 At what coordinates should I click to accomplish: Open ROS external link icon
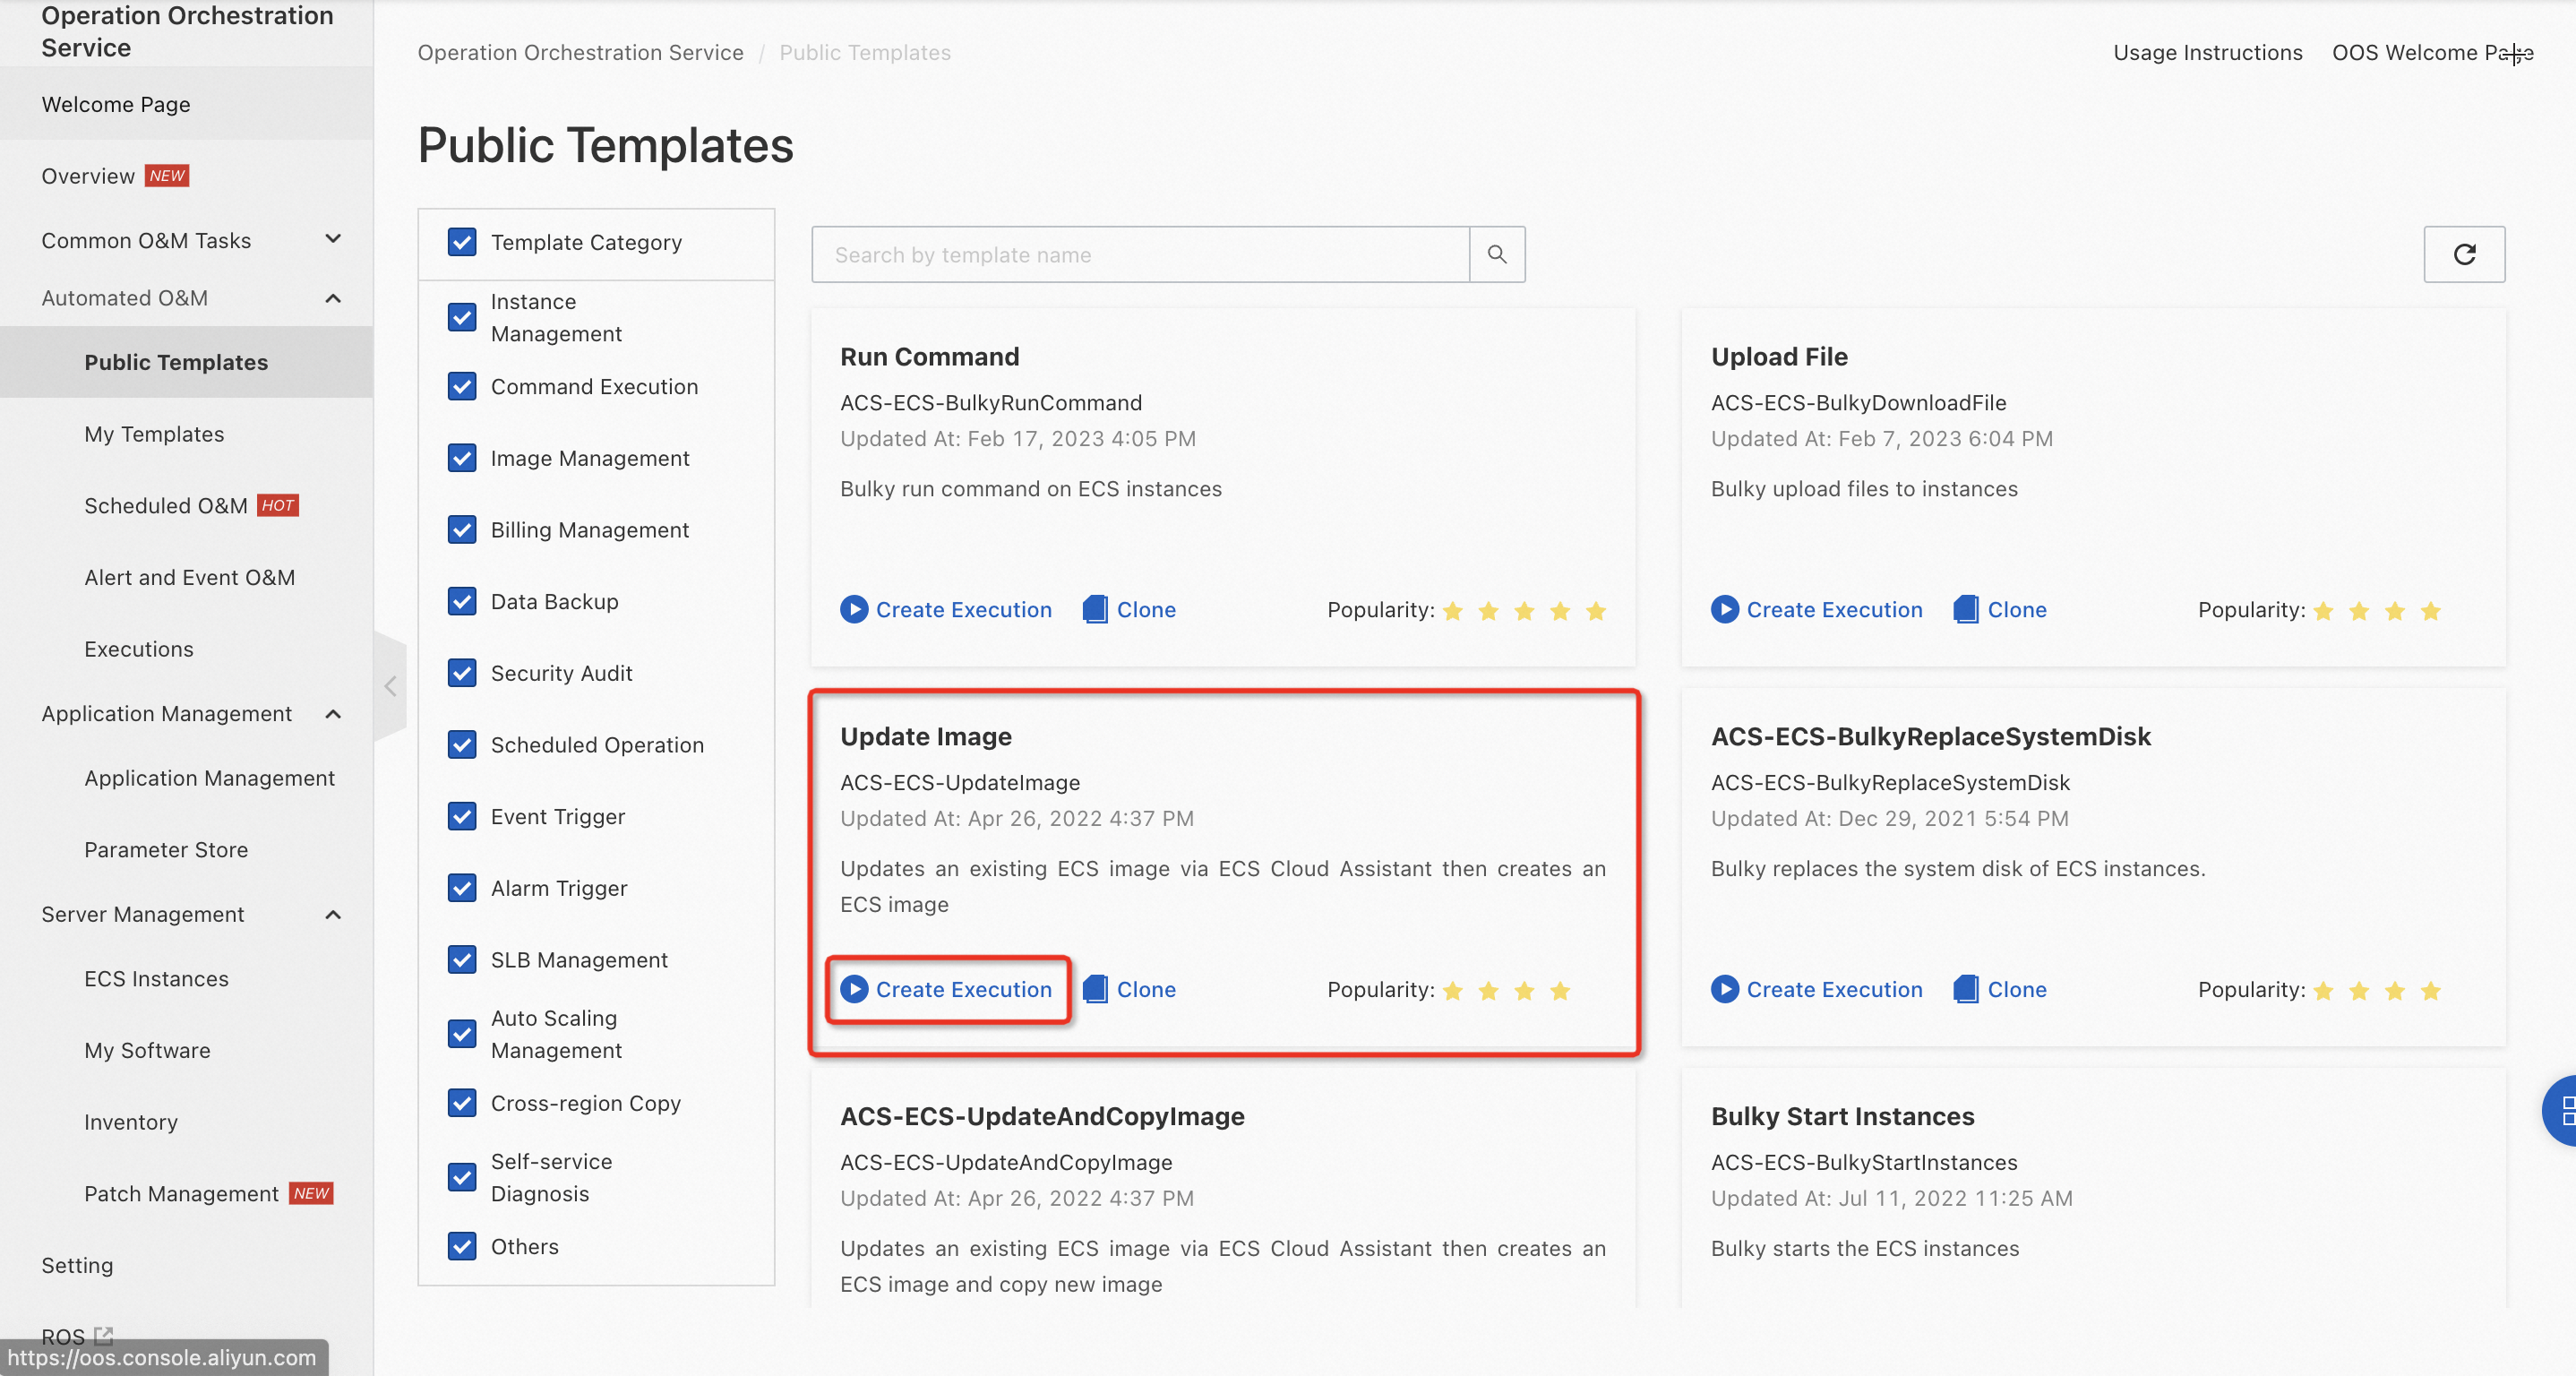click(x=103, y=1334)
